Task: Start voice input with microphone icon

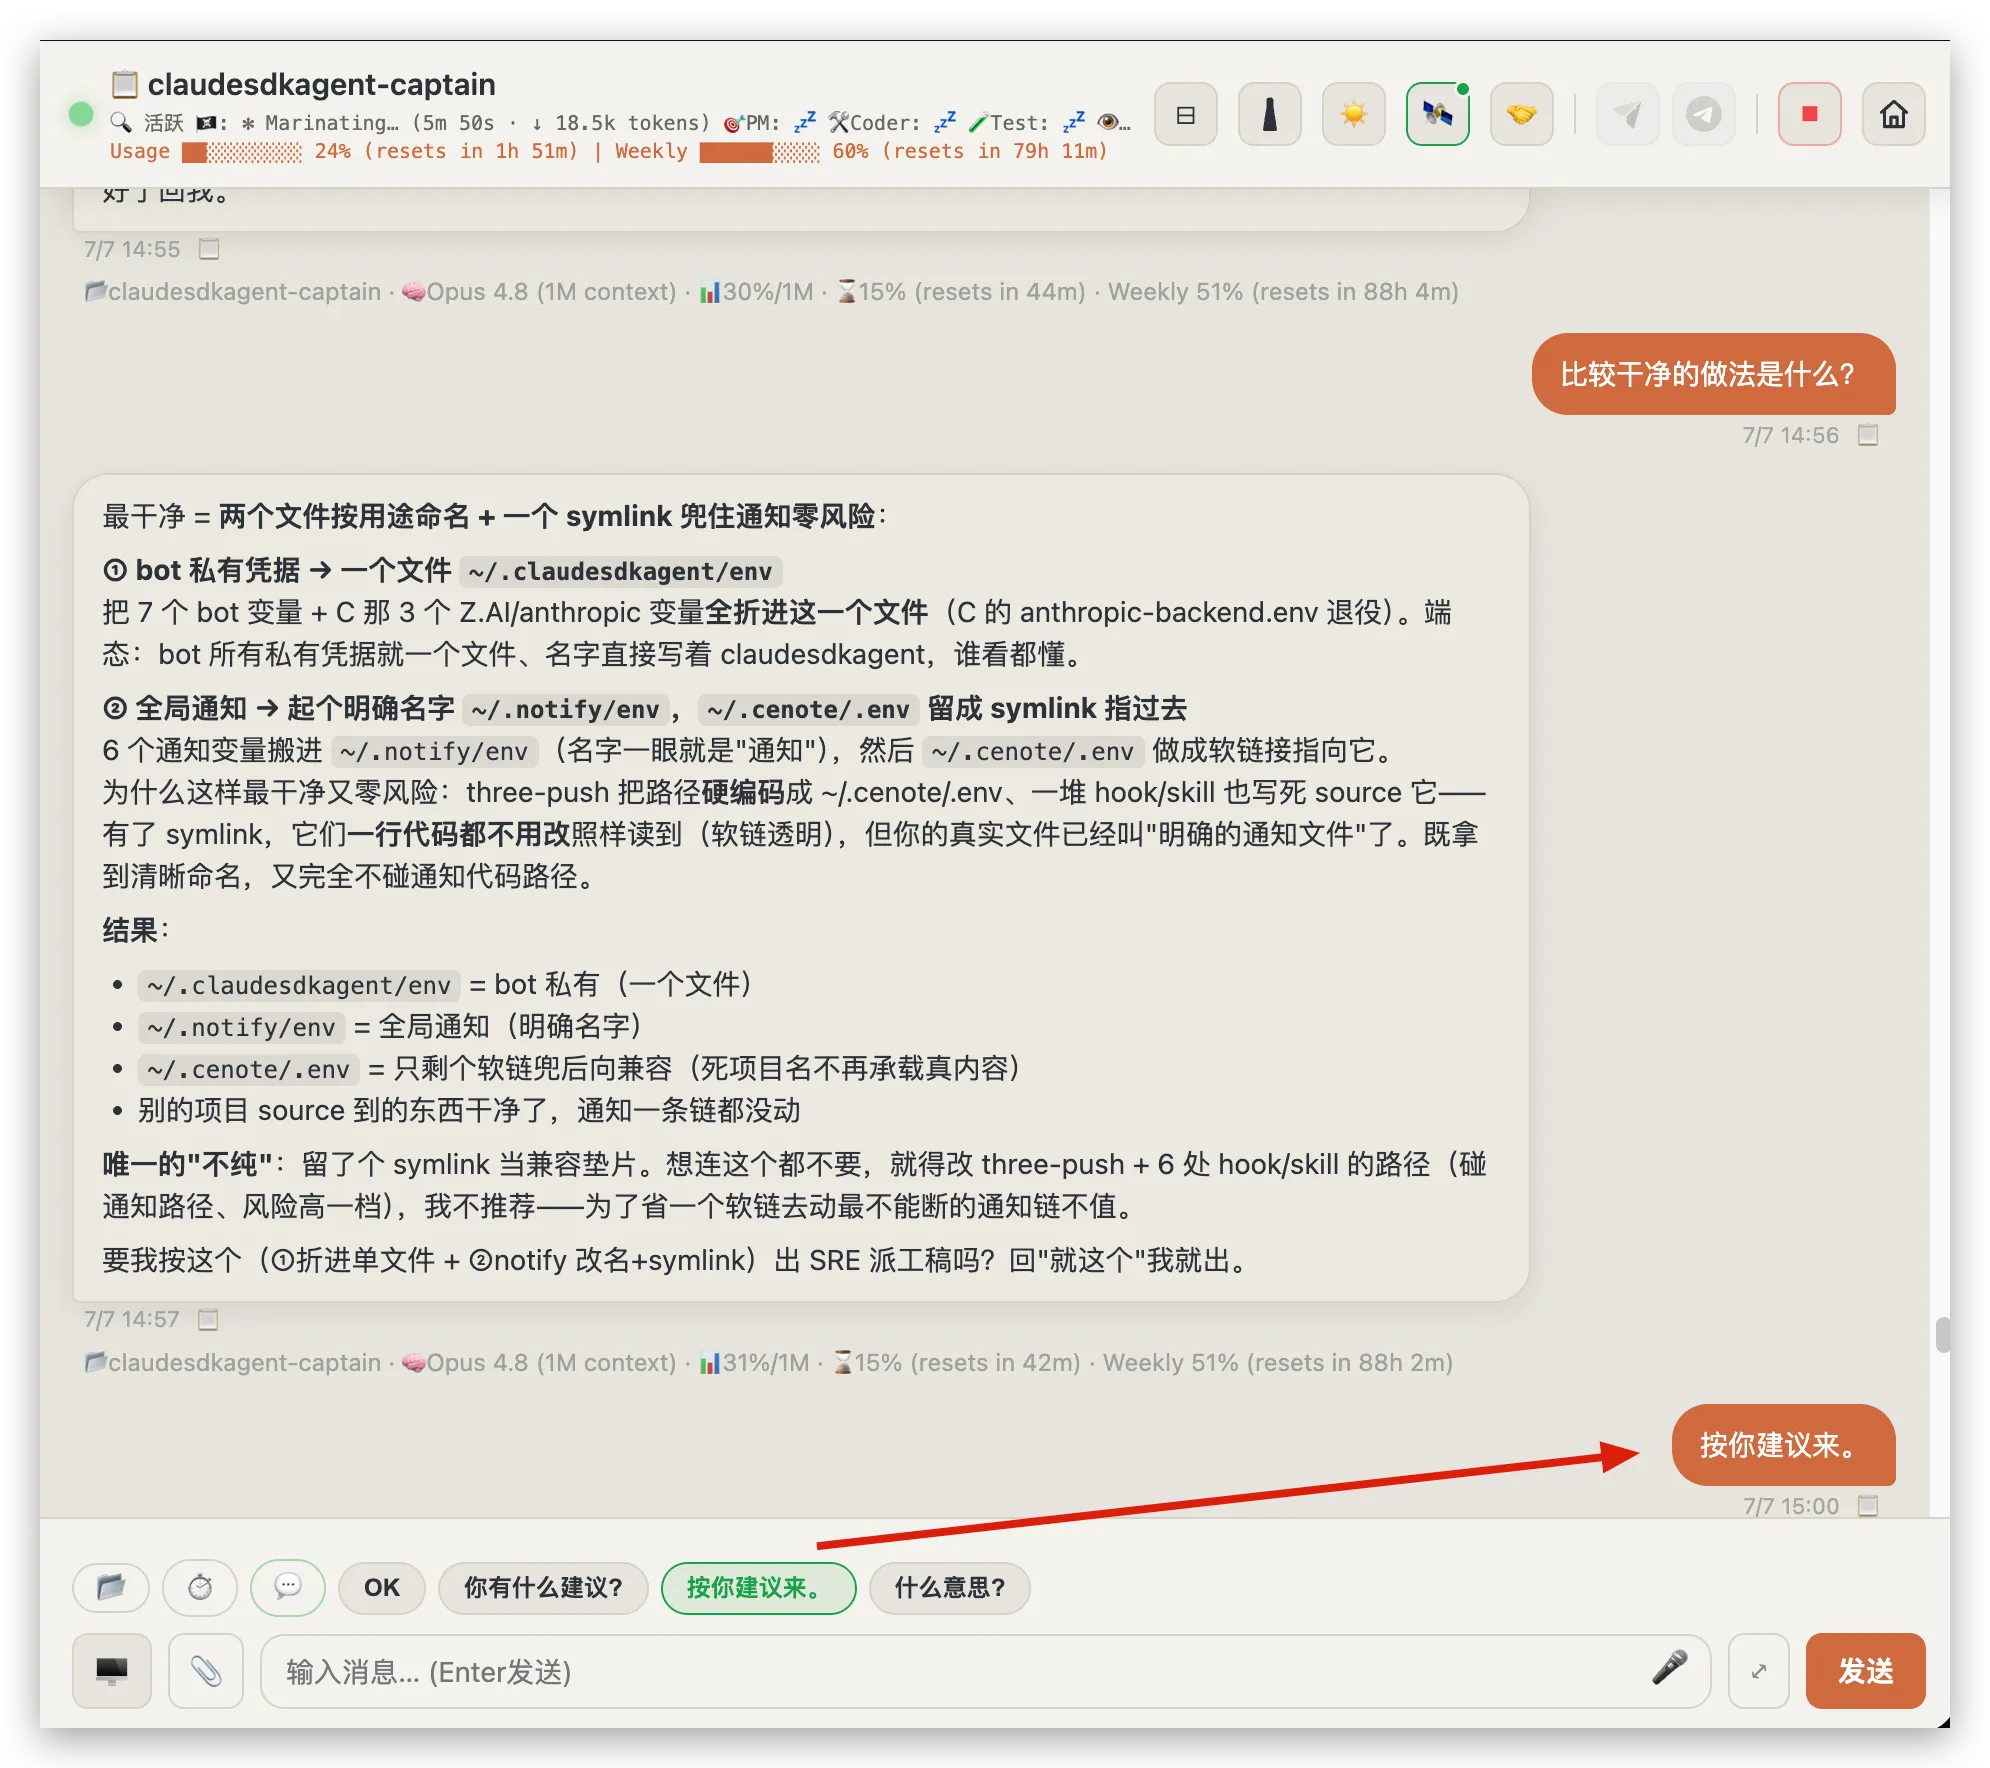Action: pos(1669,1669)
